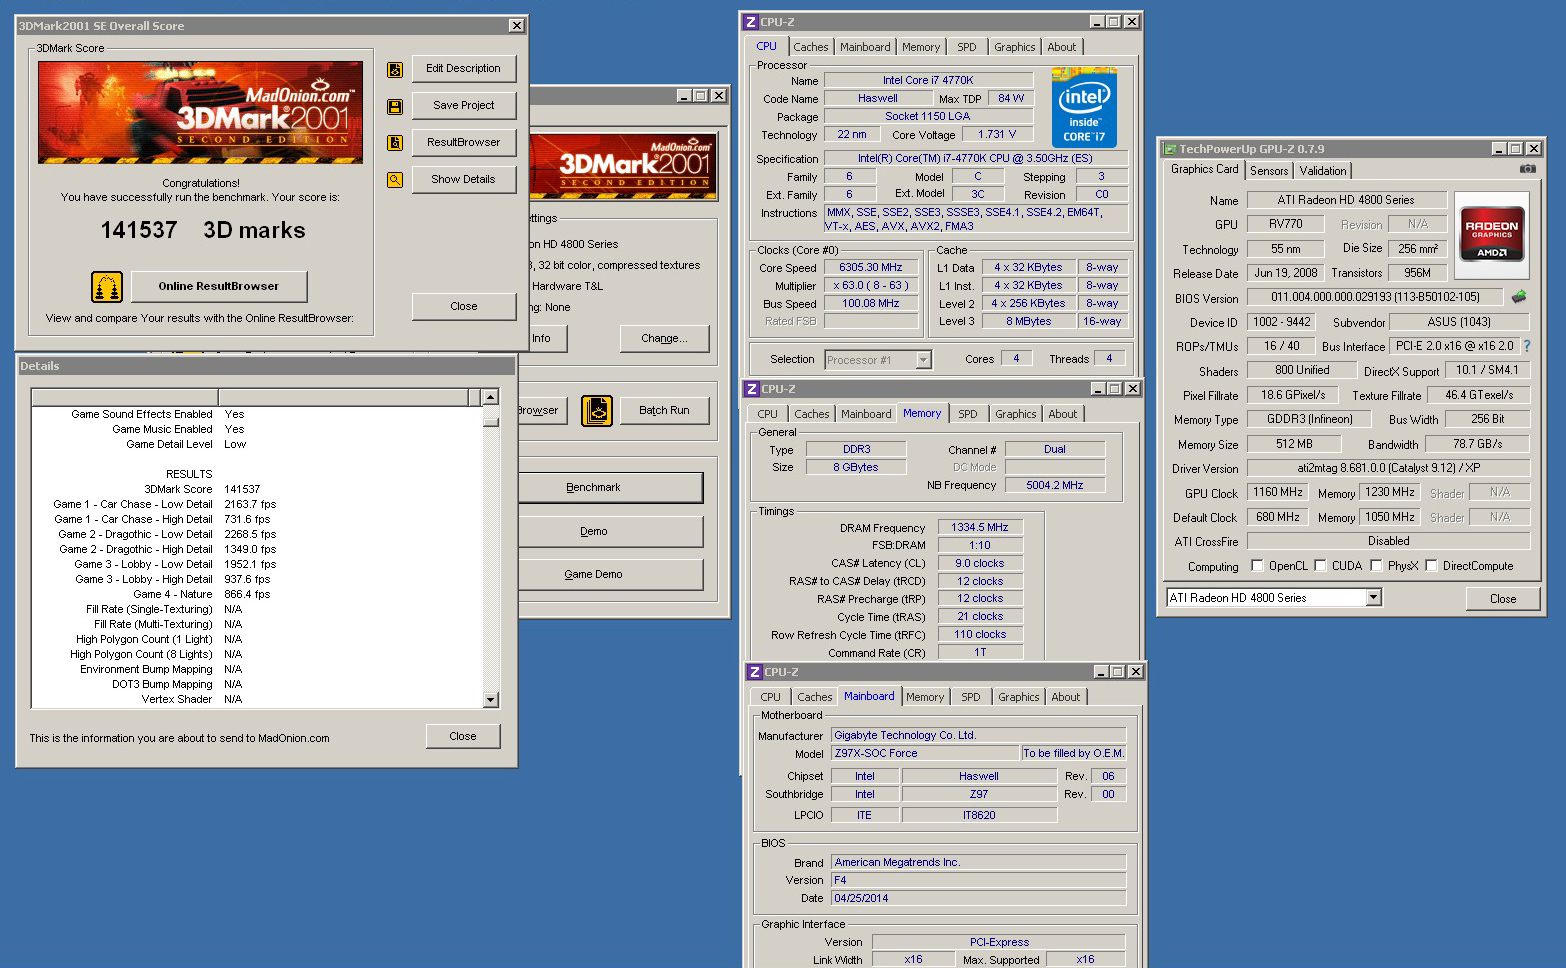This screenshot has width=1566, height=968.
Task: Click the Bus Interface question mark help icon
Action: [1527, 346]
